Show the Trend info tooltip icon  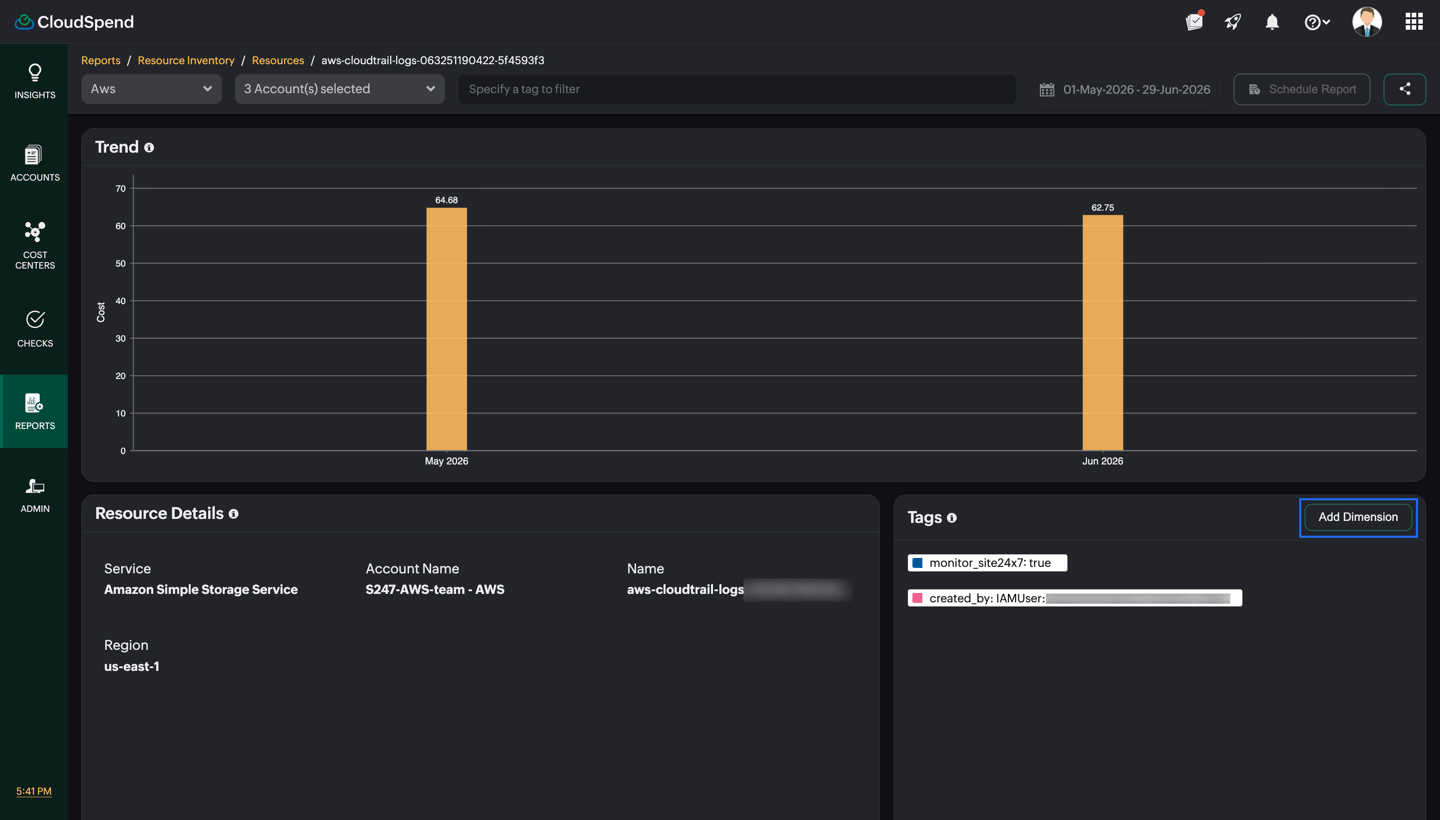coord(149,148)
